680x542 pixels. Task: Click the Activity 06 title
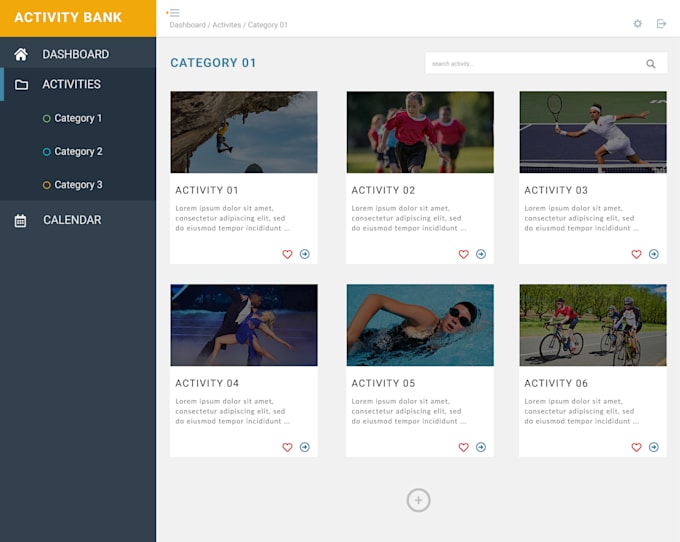click(x=556, y=383)
